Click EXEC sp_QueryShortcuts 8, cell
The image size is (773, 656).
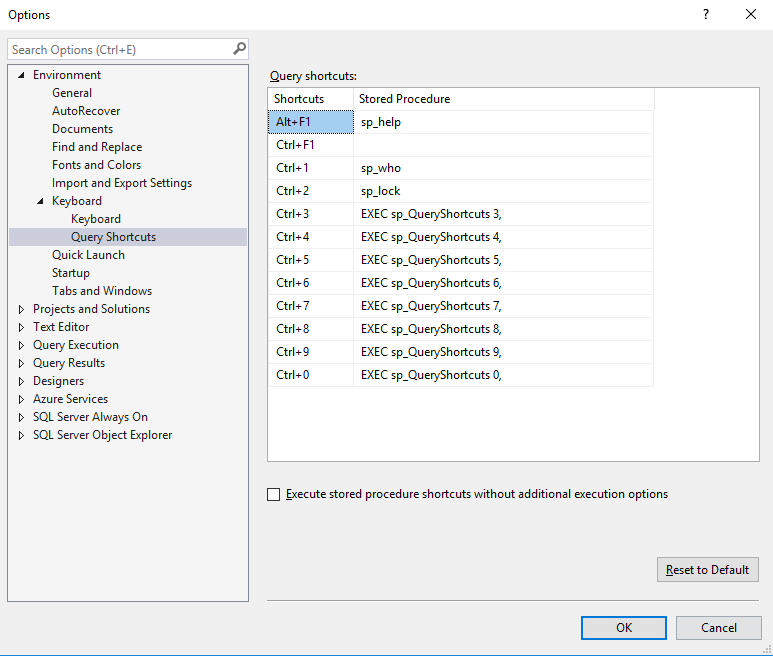pos(503,329)
